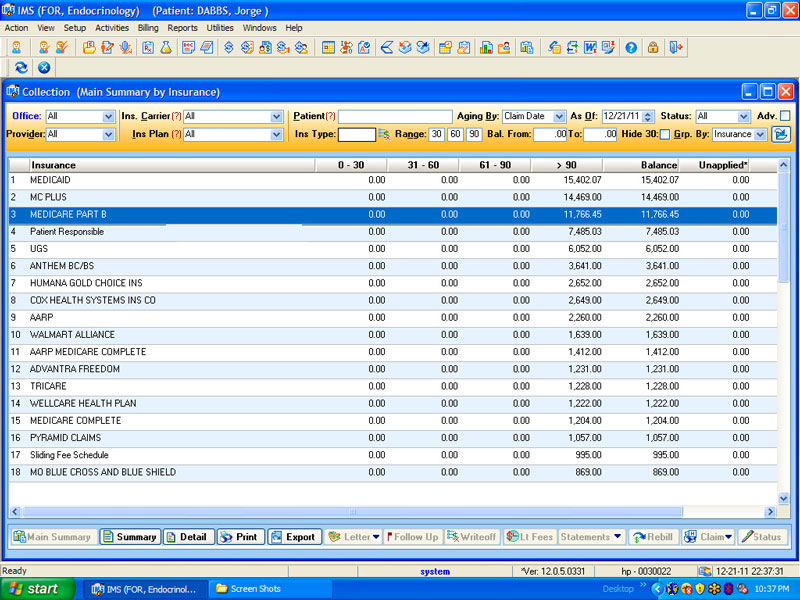Click the blue refresh arrows icon

21,67
